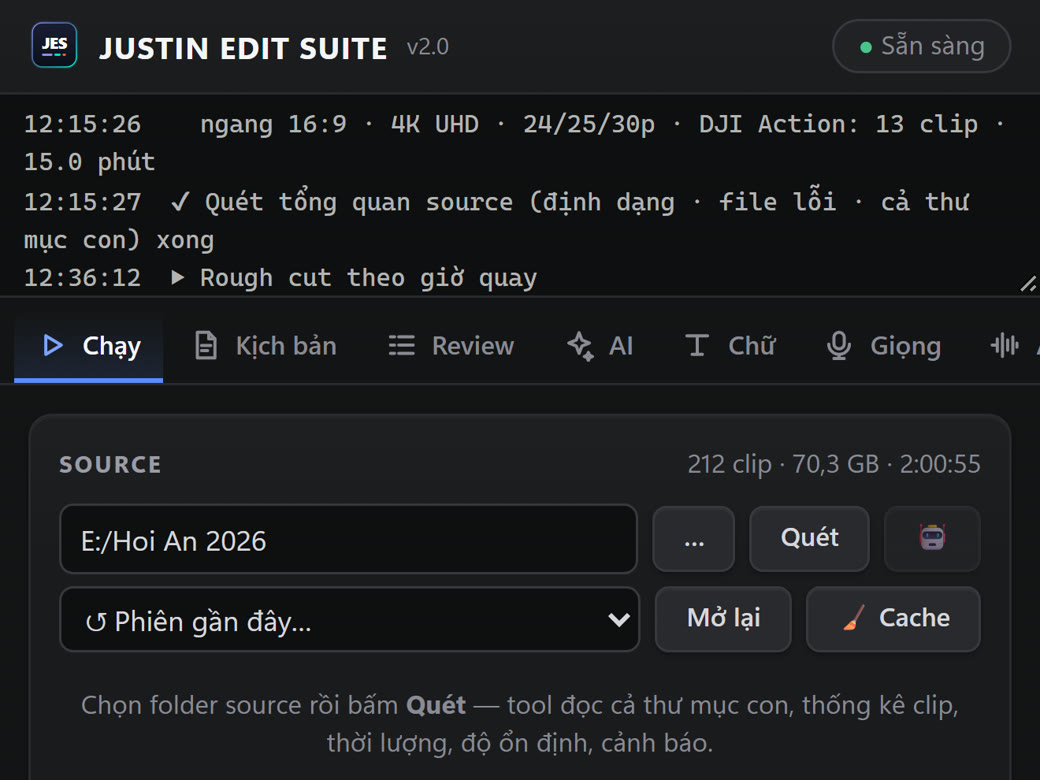Click the JUSTIN EDIT SUITE title
Viewport: 1040px width, 780px height.
(x=243, y=48)
